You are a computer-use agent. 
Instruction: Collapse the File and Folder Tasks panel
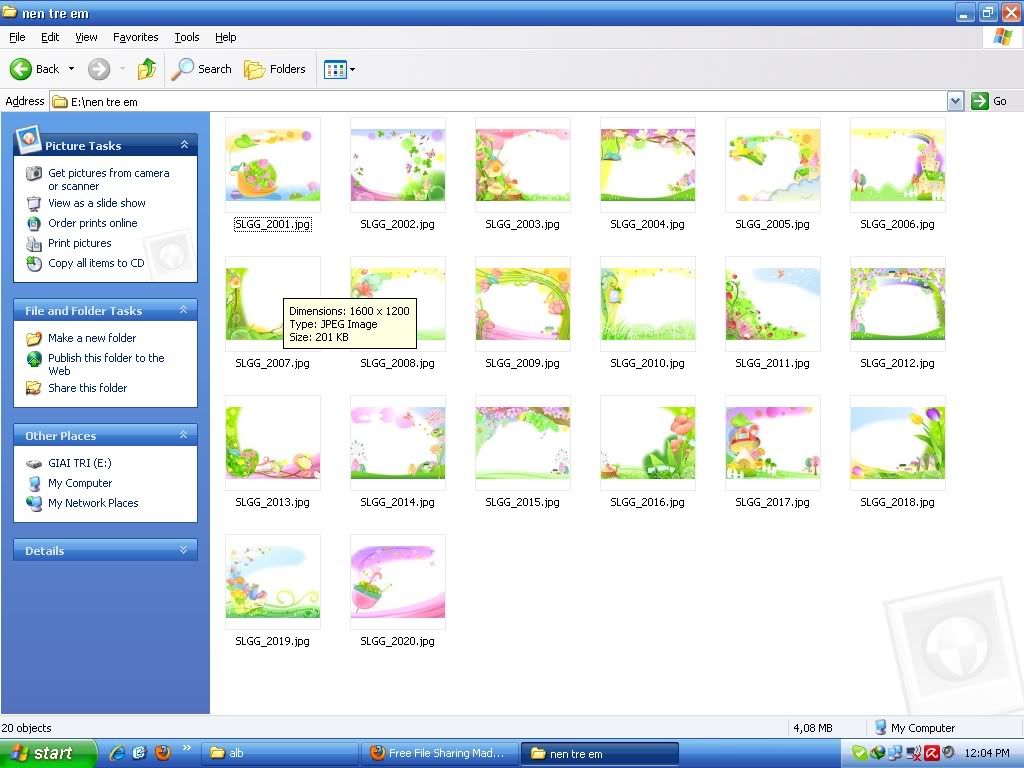click(184, 310)
